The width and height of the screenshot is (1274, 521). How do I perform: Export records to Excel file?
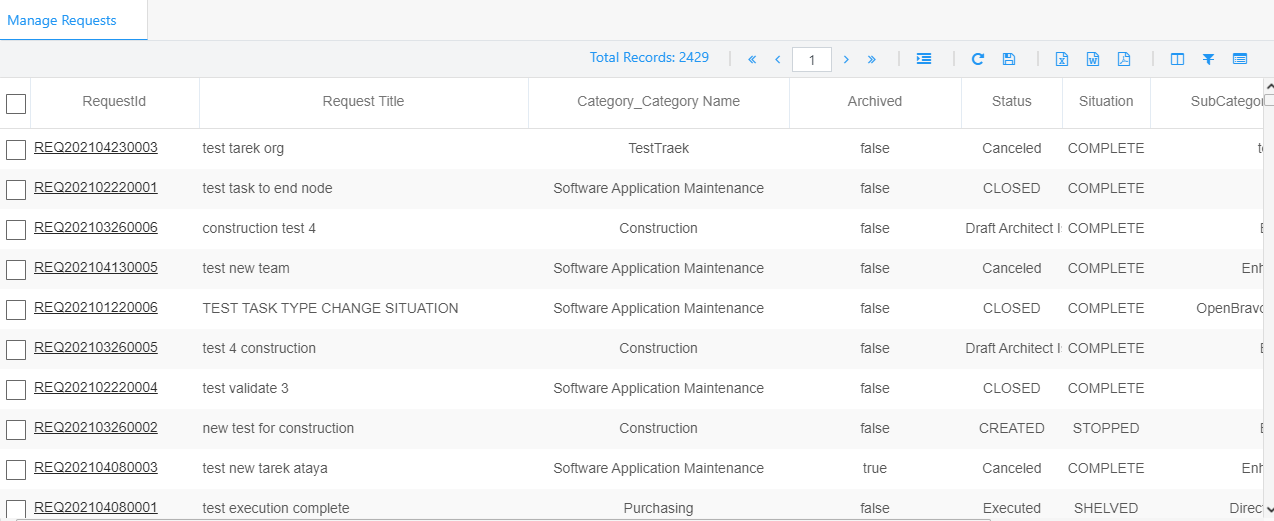[x=1062, y=59]
